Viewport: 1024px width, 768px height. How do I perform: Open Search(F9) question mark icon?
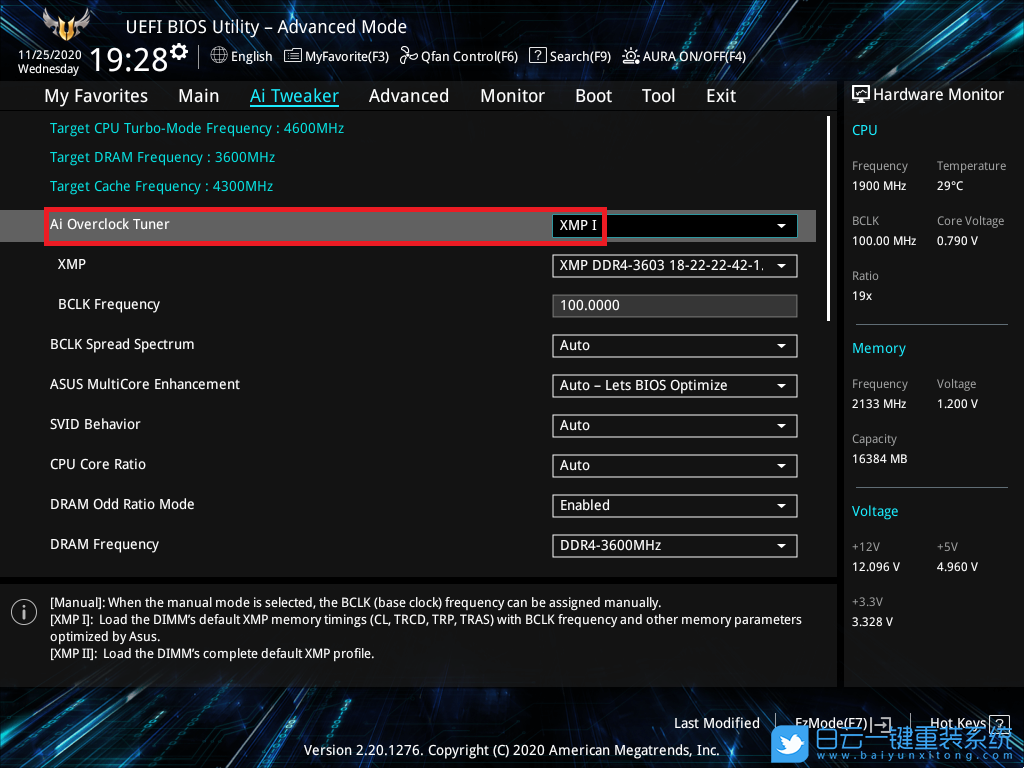pos(538,56)
